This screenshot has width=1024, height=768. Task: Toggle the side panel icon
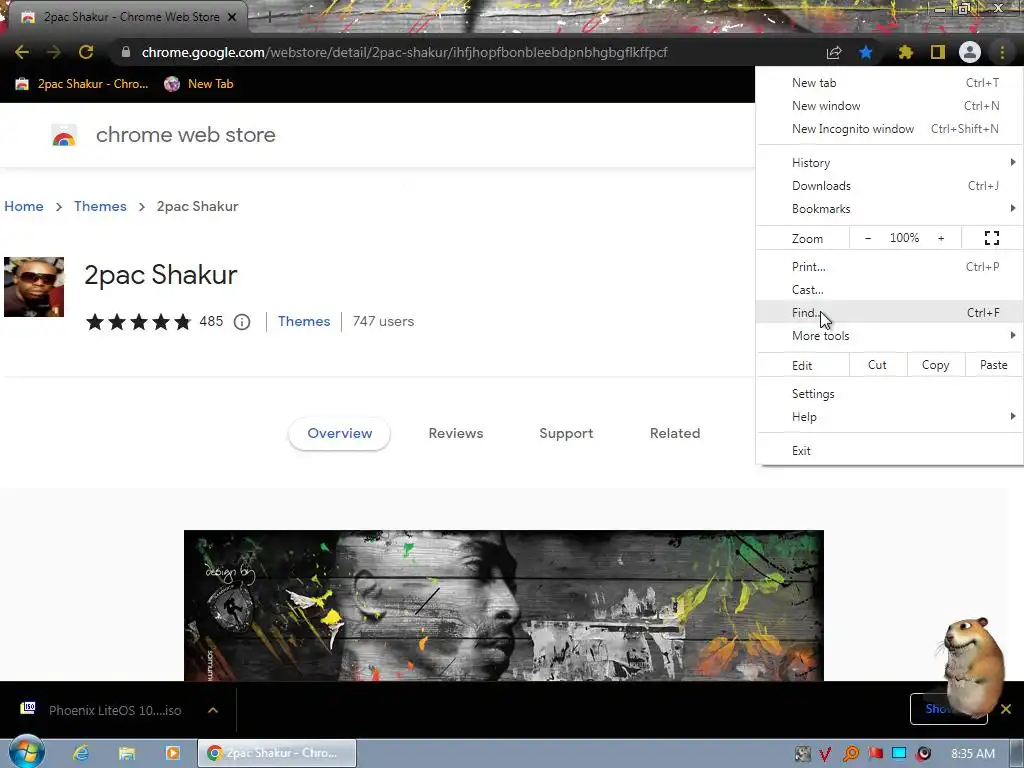[938, 52]
